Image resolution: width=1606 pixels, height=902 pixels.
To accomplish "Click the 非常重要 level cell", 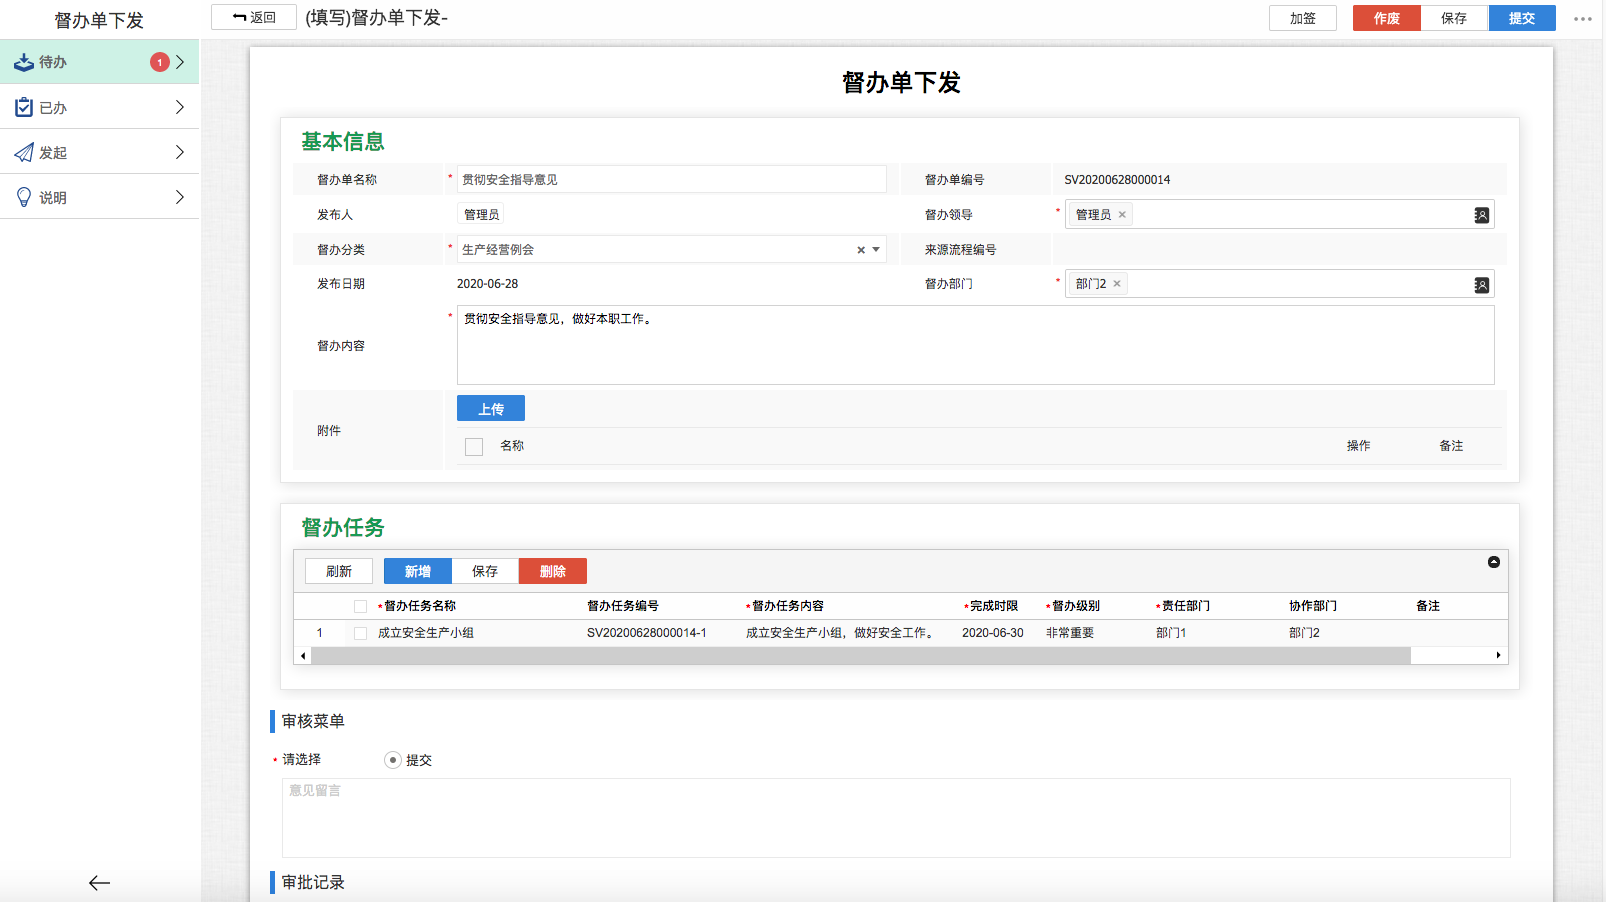I will point(1070,633).
